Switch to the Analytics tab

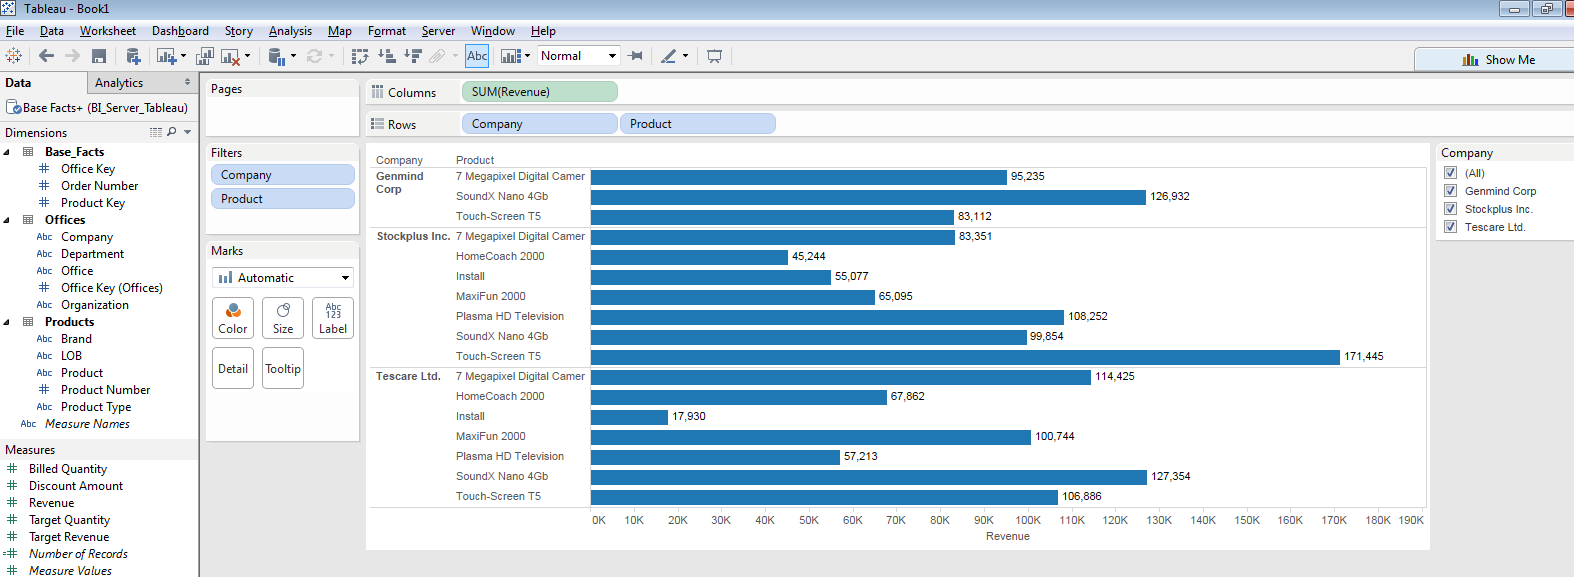[119, 83]
